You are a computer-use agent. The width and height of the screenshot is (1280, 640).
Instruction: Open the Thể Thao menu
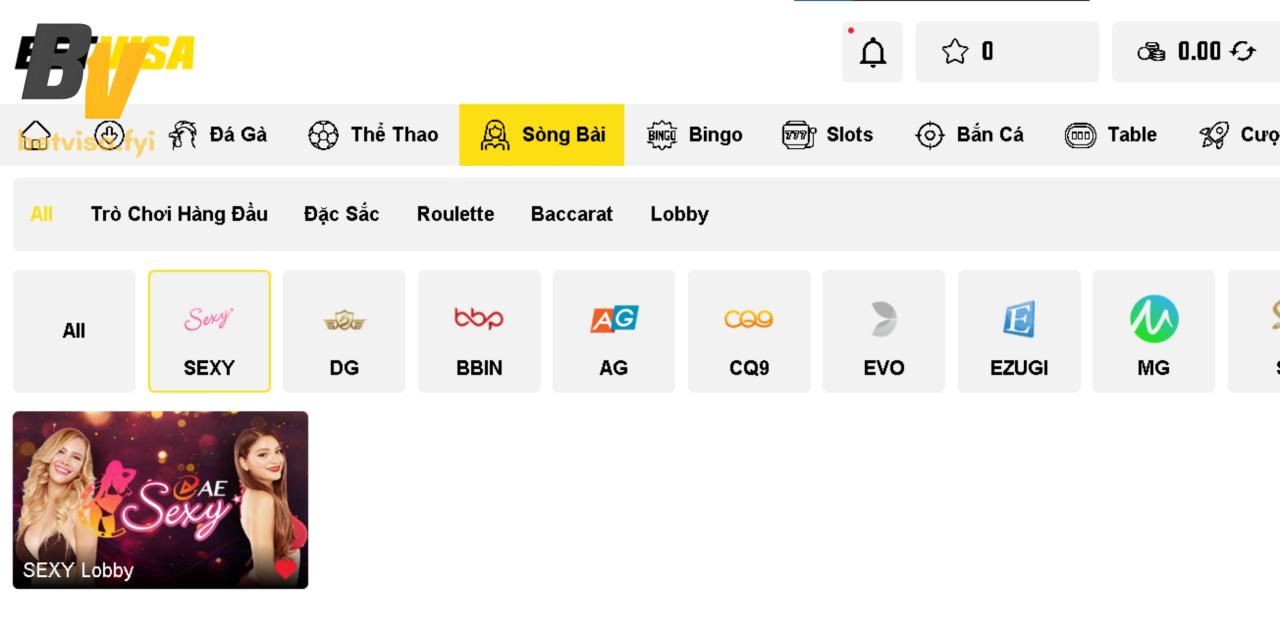click(373, 135)
